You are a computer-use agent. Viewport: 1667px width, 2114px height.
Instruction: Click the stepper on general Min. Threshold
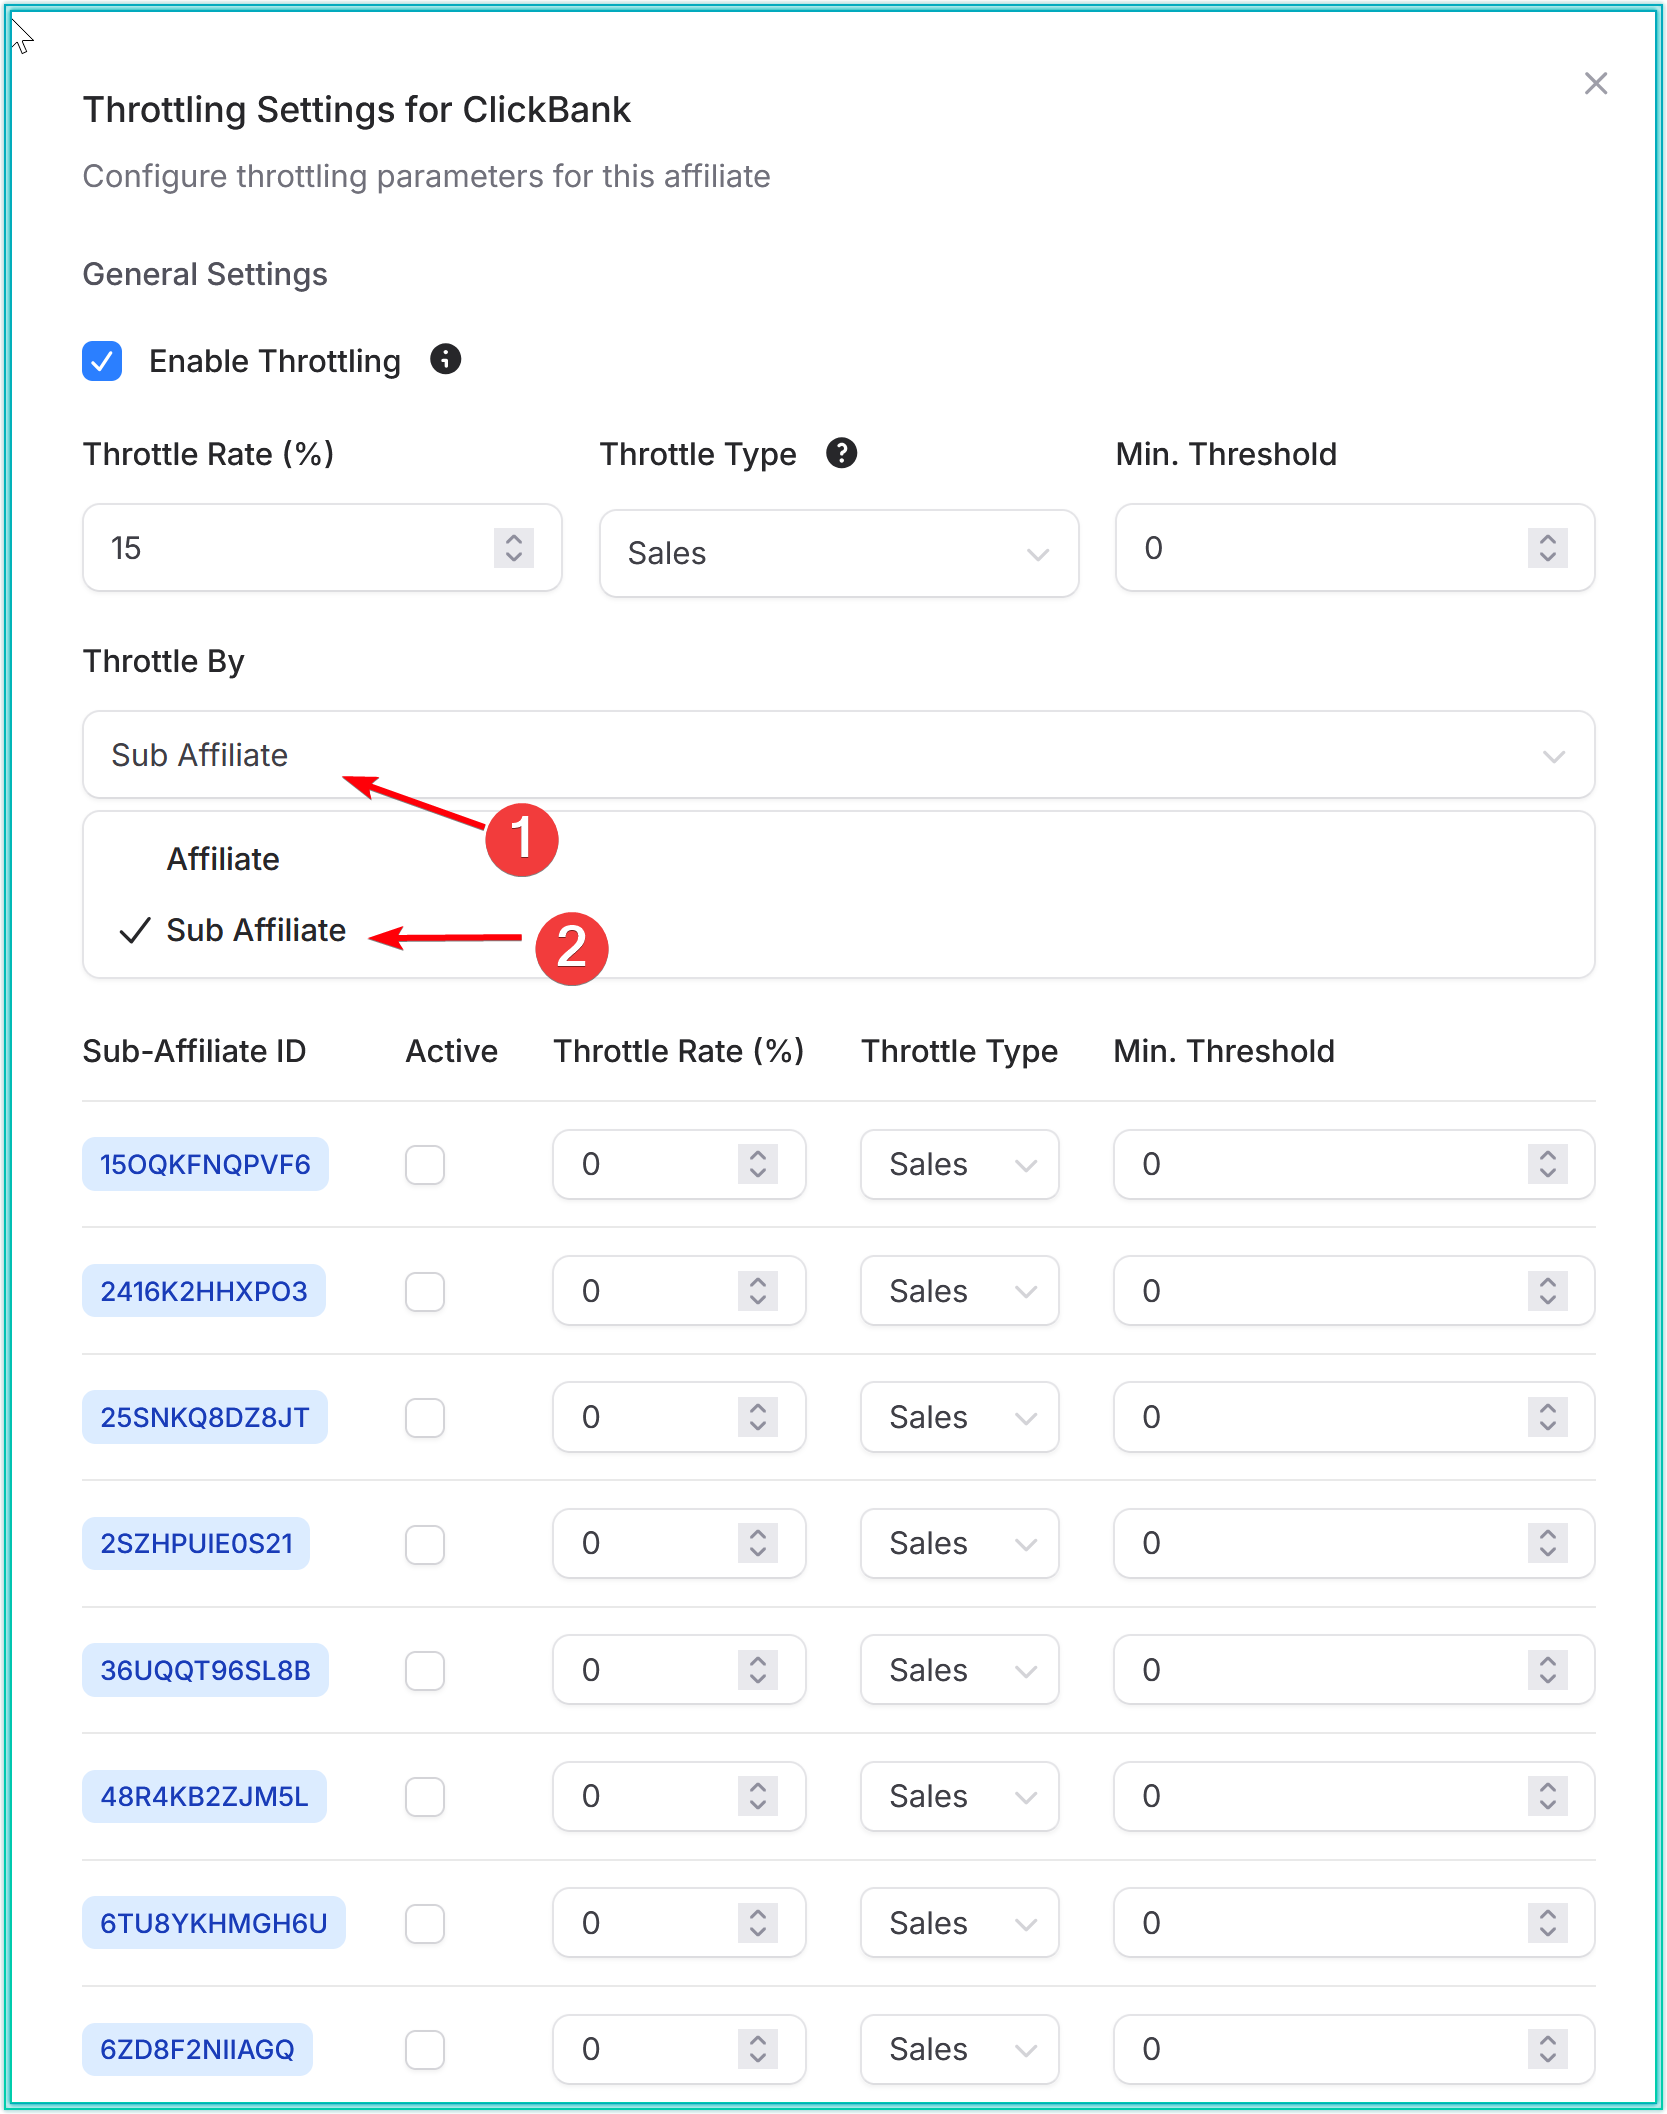click(1547, 548)
